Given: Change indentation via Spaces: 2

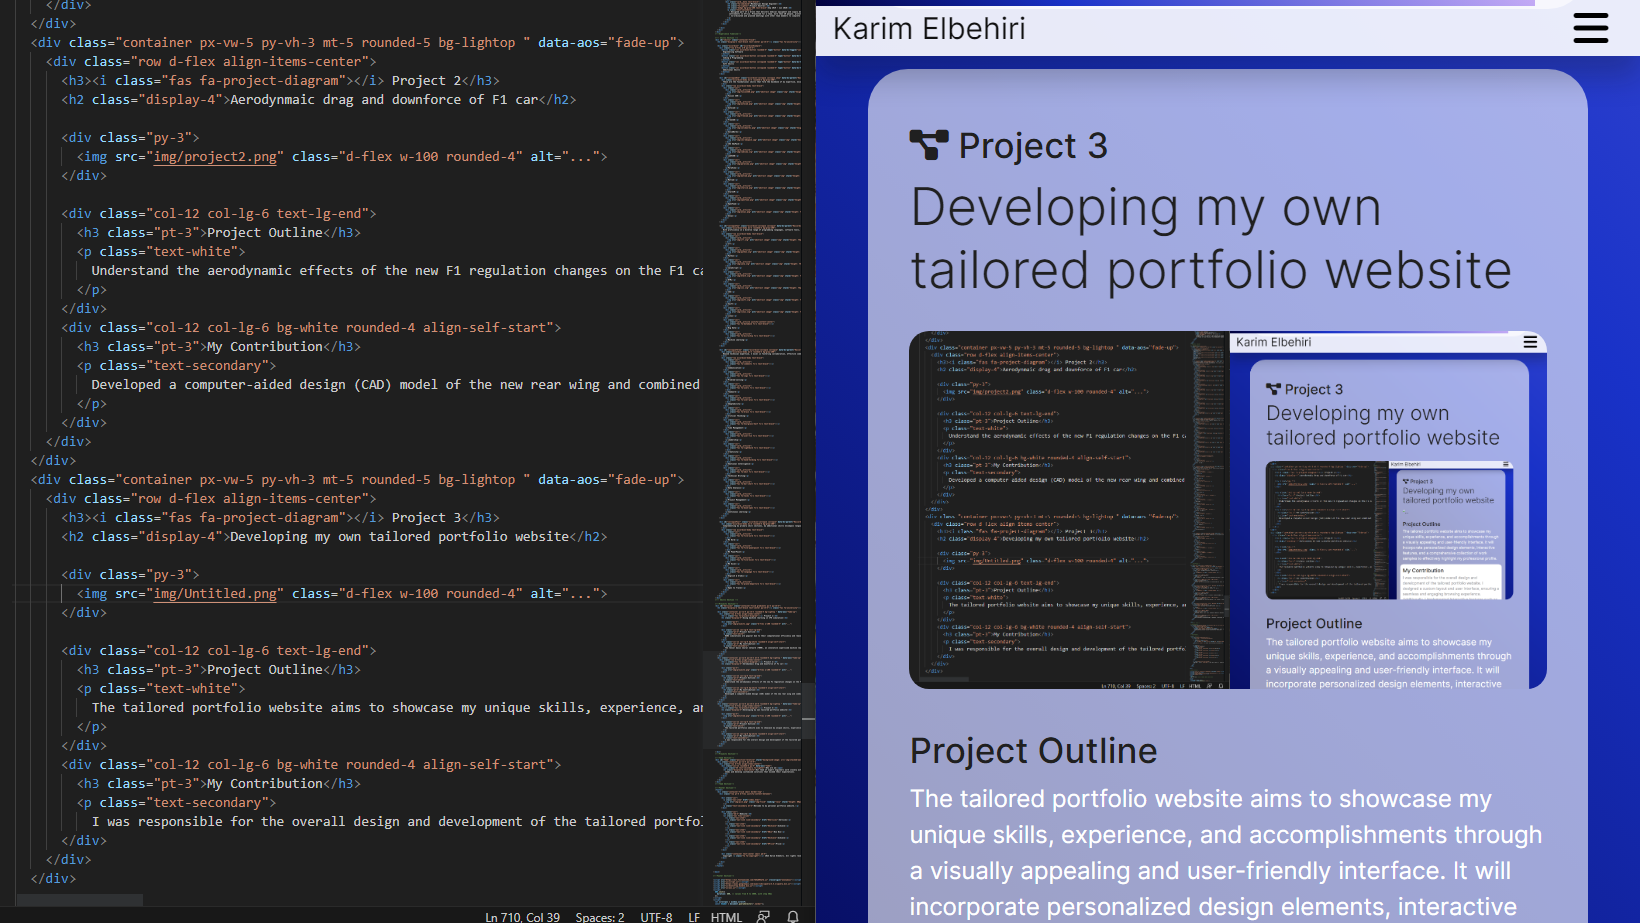Looking at the screenshot, I should pyautogui.click(x=600, y=917).
